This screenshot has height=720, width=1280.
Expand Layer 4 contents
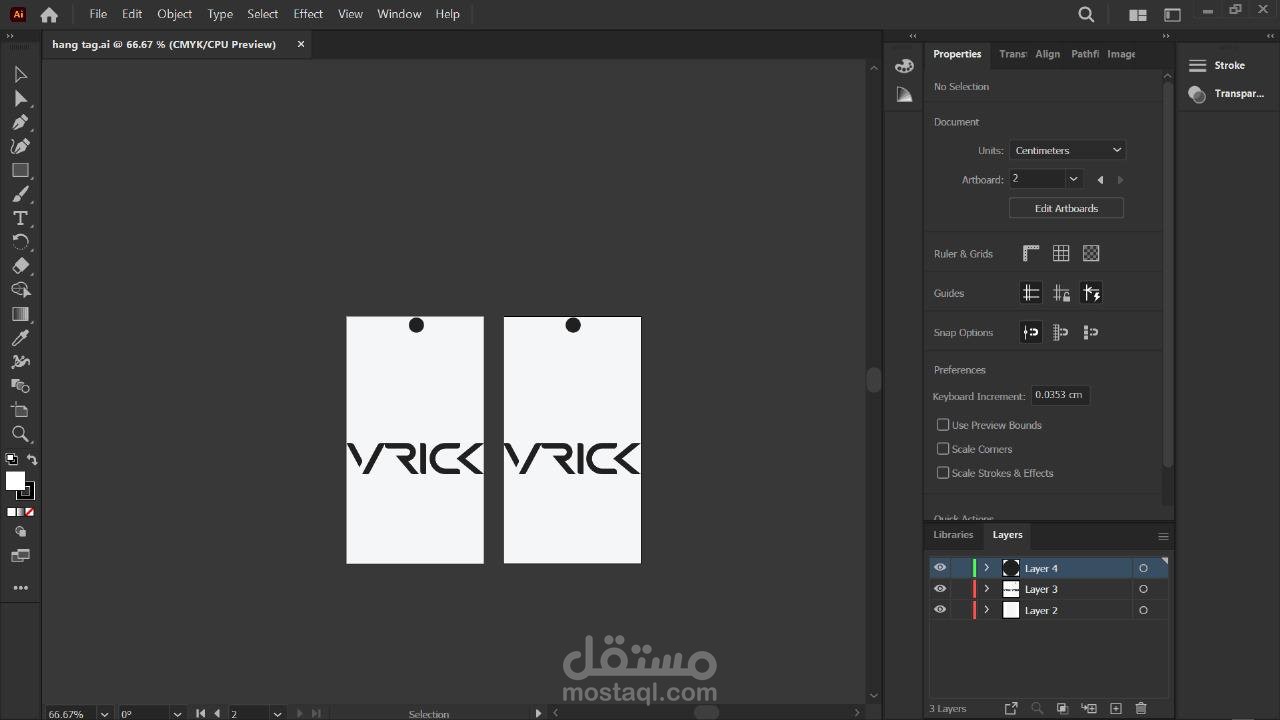pyautogui.click(x=986, y=568)
